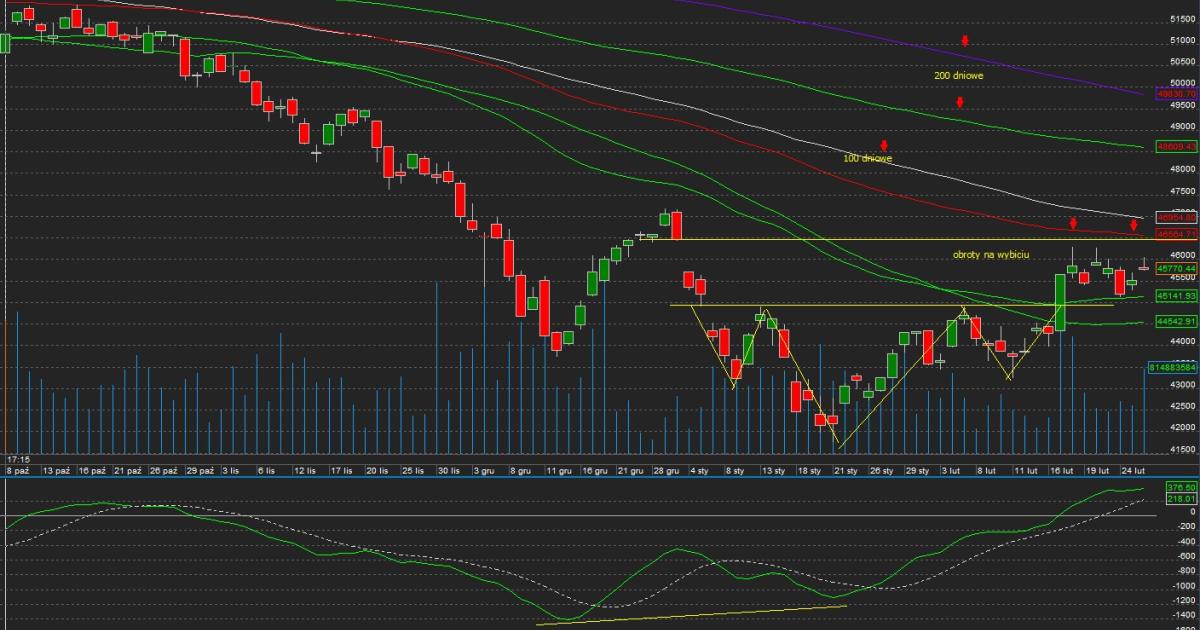
Task: Click the purple price label 49836.70
Action: (1176, 93)
